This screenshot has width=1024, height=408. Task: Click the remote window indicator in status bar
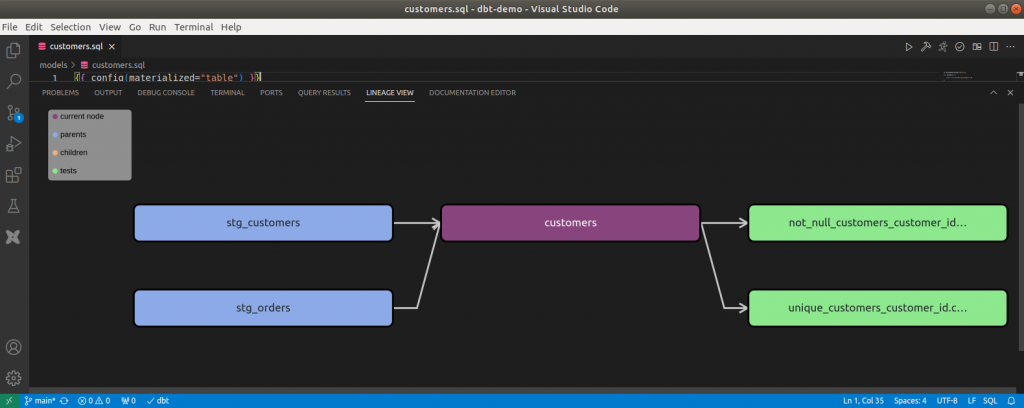pyautogui.click(x=8, y=401)
